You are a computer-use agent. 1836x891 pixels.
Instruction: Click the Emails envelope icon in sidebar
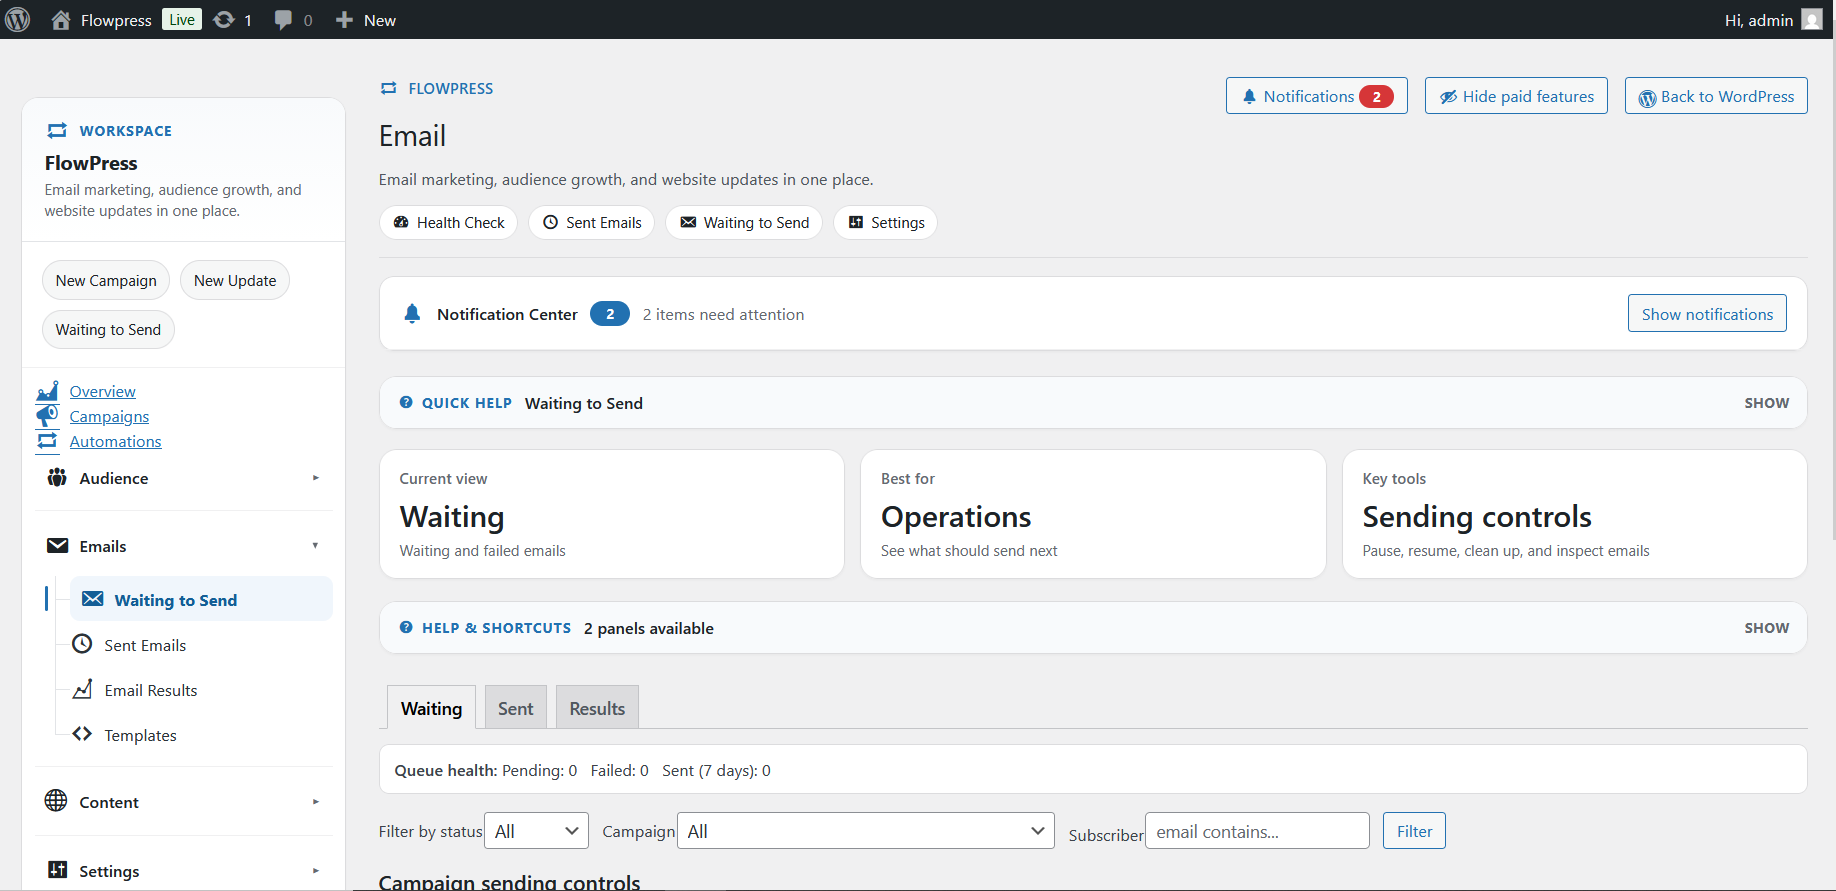[58, 546]
